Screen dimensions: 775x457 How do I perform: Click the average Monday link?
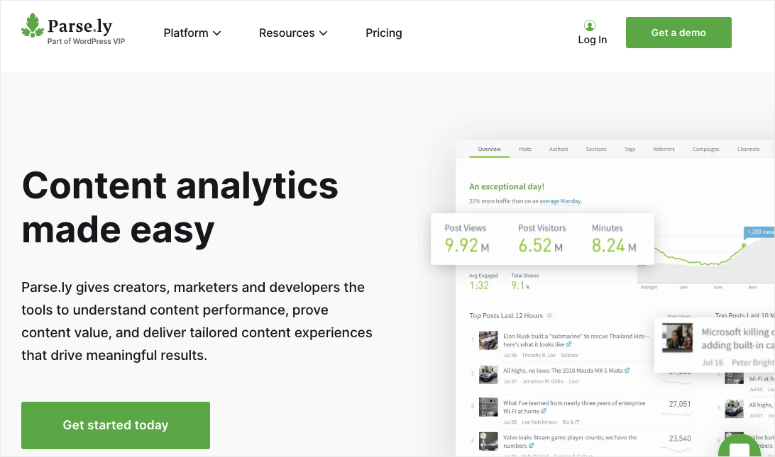[x=560, y=201]
